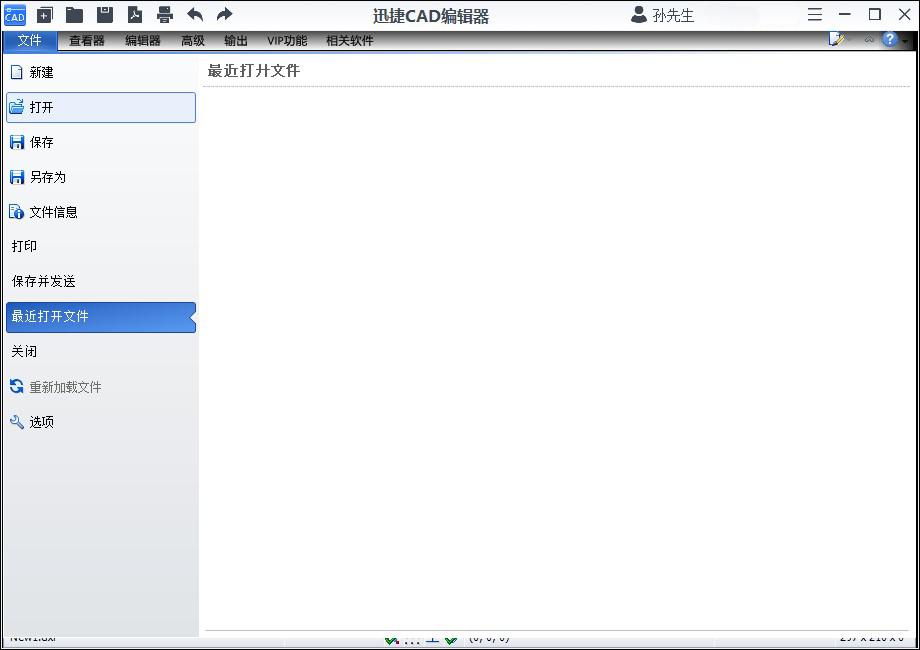Click the save floppy icon in title bar
920x650 pixels.
tap(104, 15)
